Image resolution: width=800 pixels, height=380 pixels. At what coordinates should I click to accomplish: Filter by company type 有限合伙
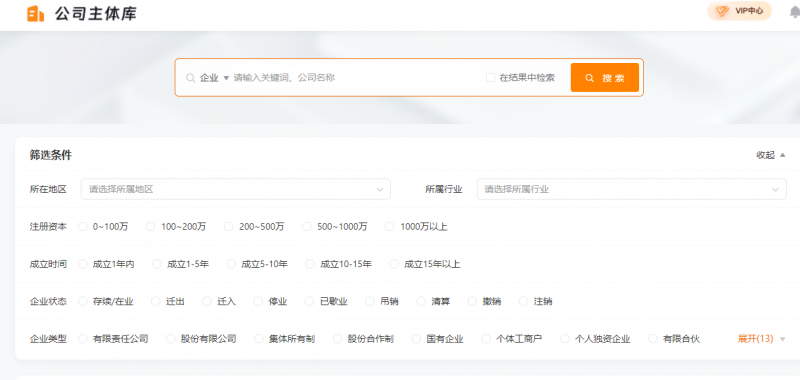point(653,339)
